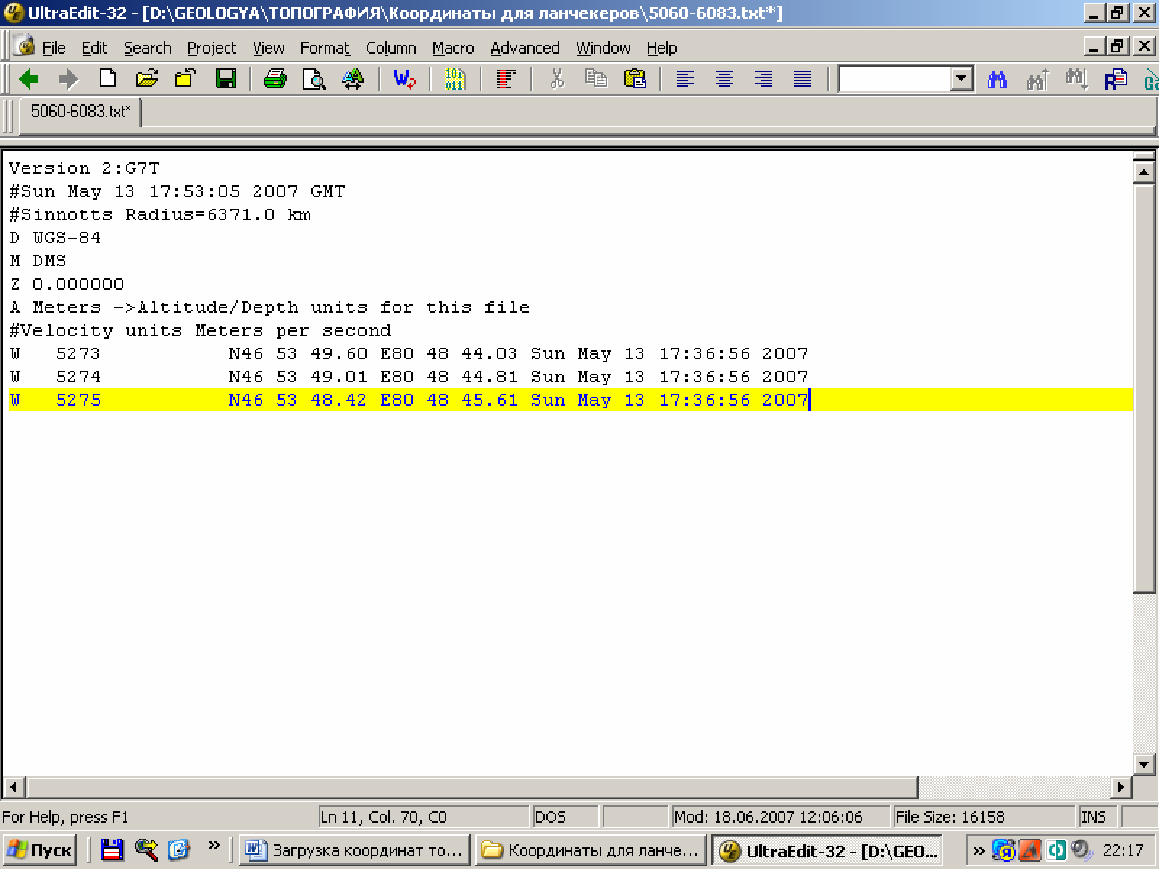This screenshot has height=869, width=1159.
Task: Click the "D WGS-84" datum line
Action: coord(55,238)
